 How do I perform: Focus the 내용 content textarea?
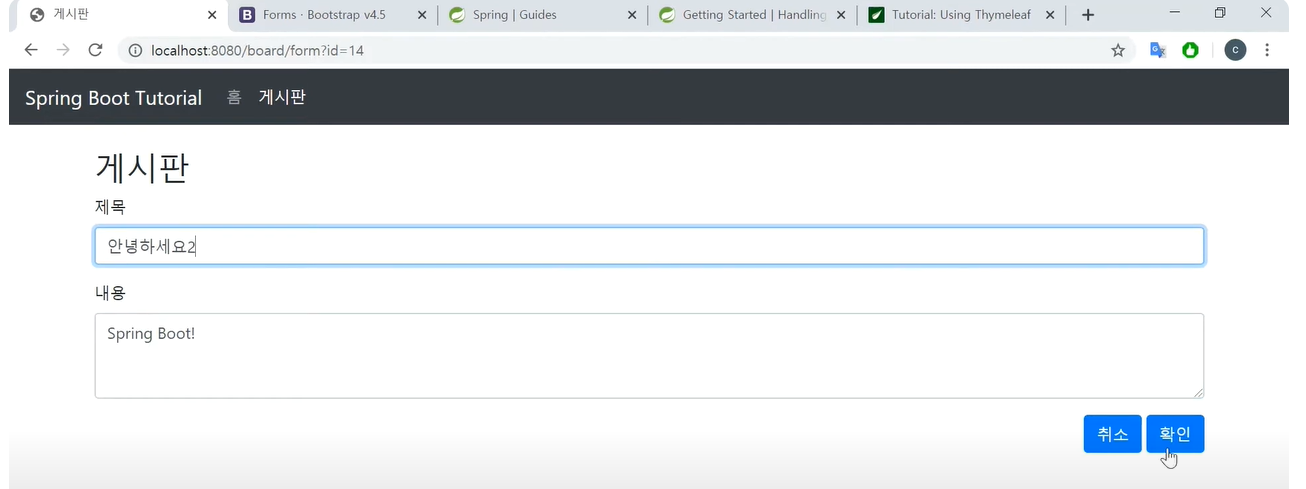click(649, 356)
